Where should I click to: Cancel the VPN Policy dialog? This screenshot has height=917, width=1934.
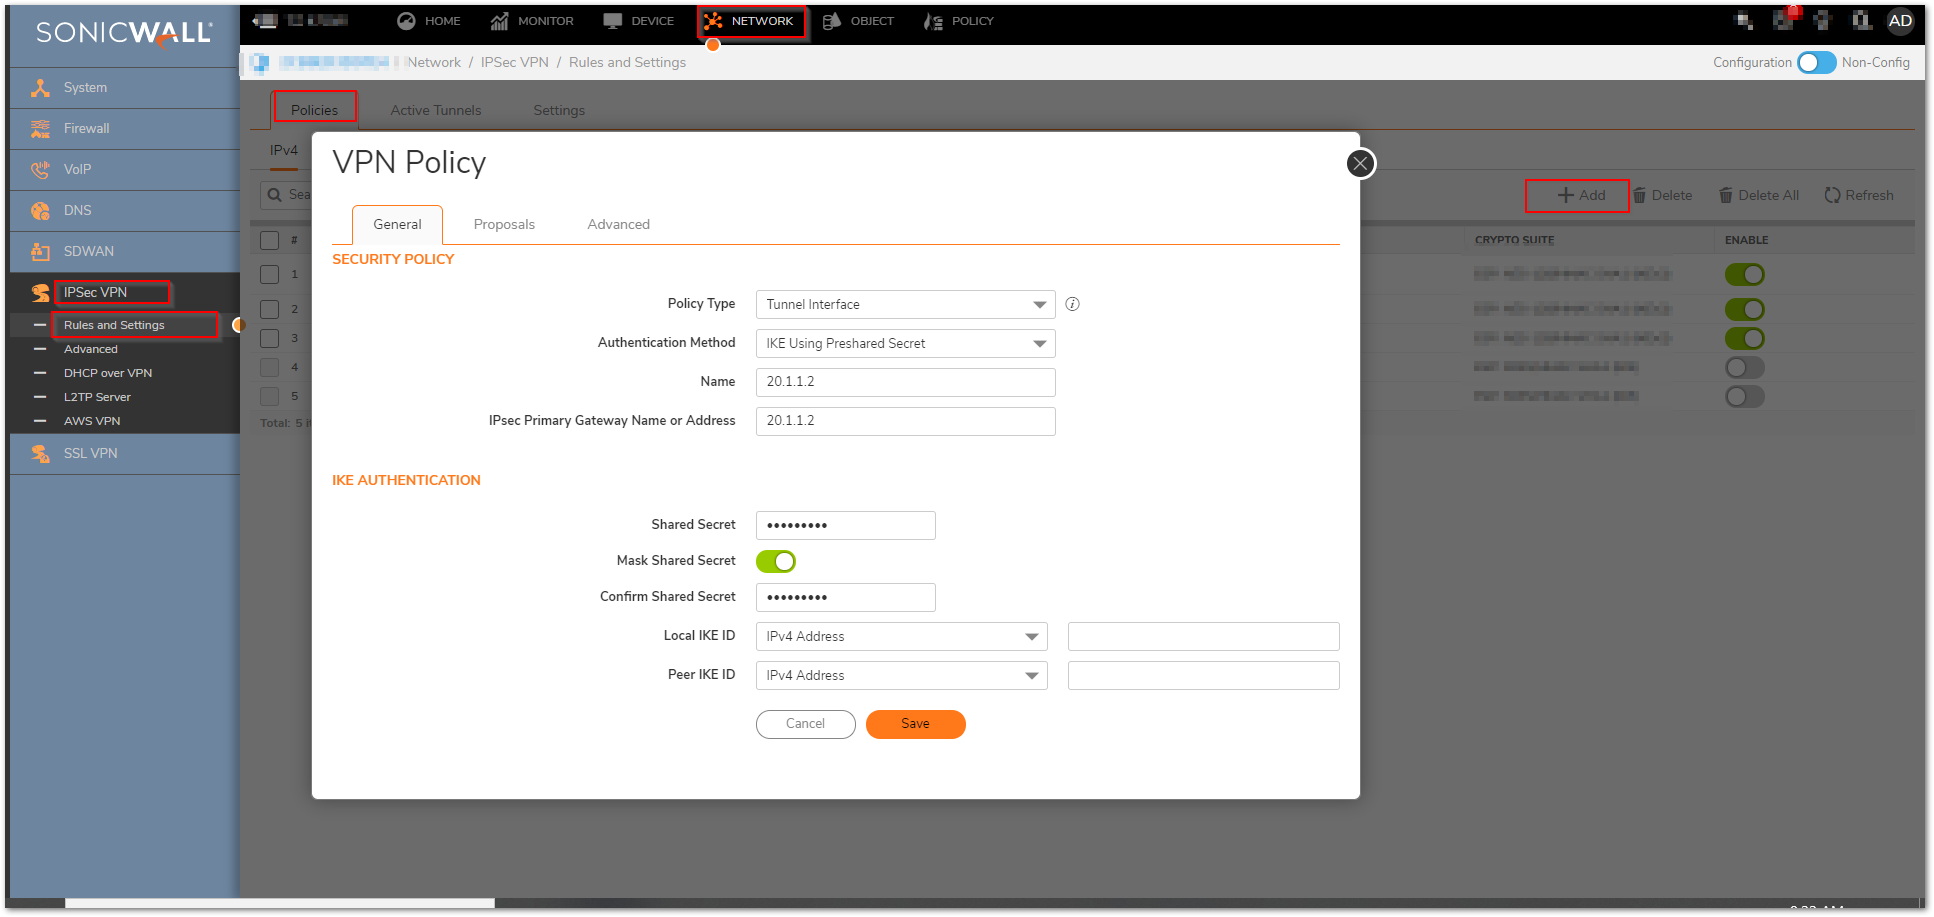(805, 724)
